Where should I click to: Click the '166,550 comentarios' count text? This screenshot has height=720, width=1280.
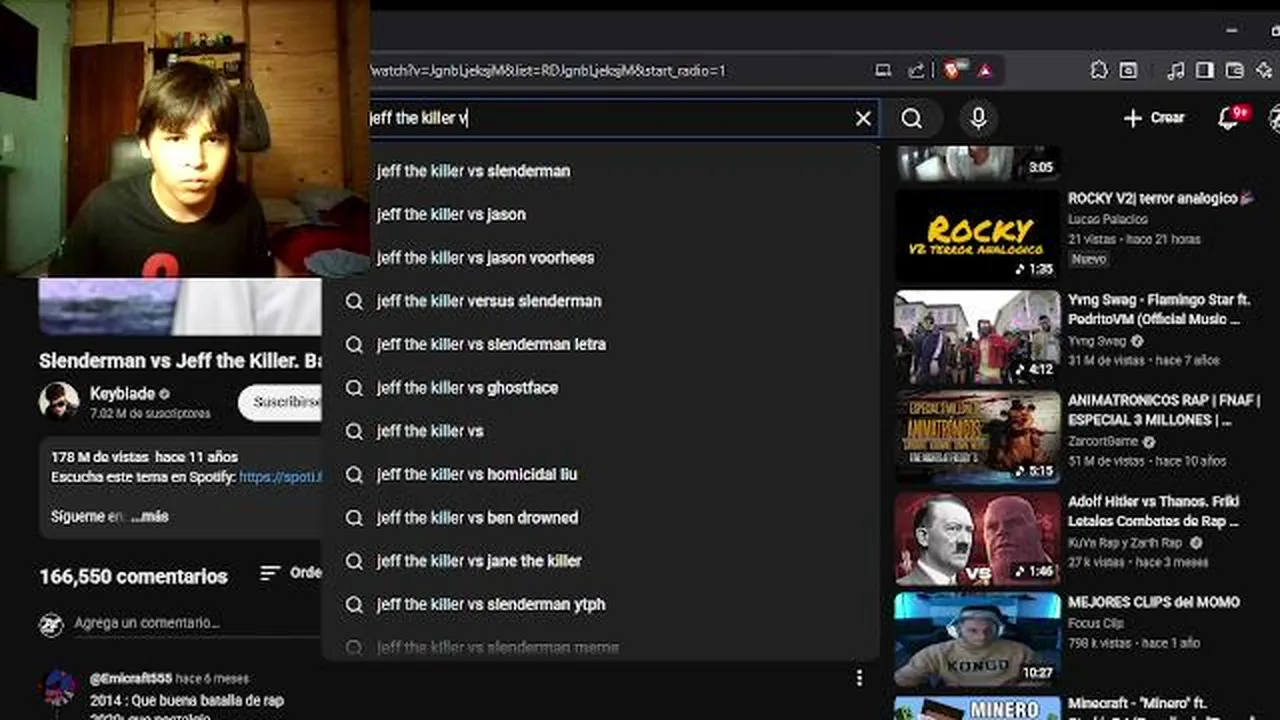point(133,576)
